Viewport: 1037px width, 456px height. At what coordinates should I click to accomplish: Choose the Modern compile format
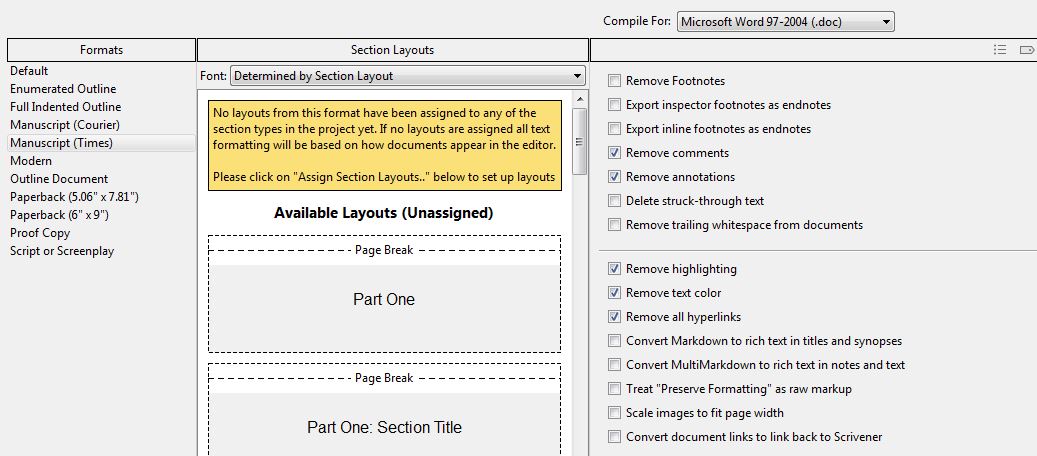pyautogui.click(x=31, y=161)
